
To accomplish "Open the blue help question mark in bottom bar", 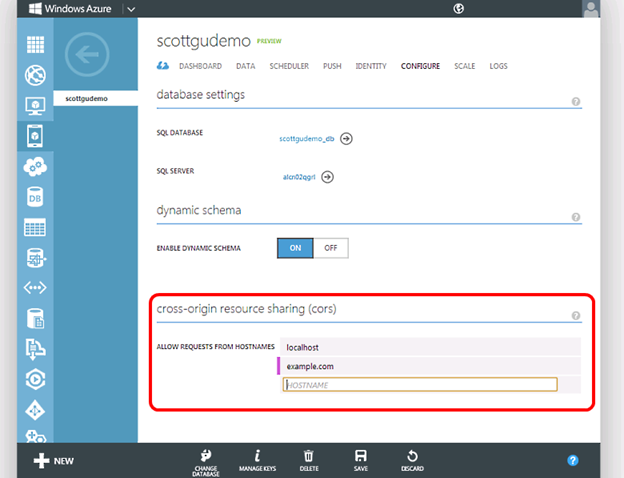I will 573,460.
